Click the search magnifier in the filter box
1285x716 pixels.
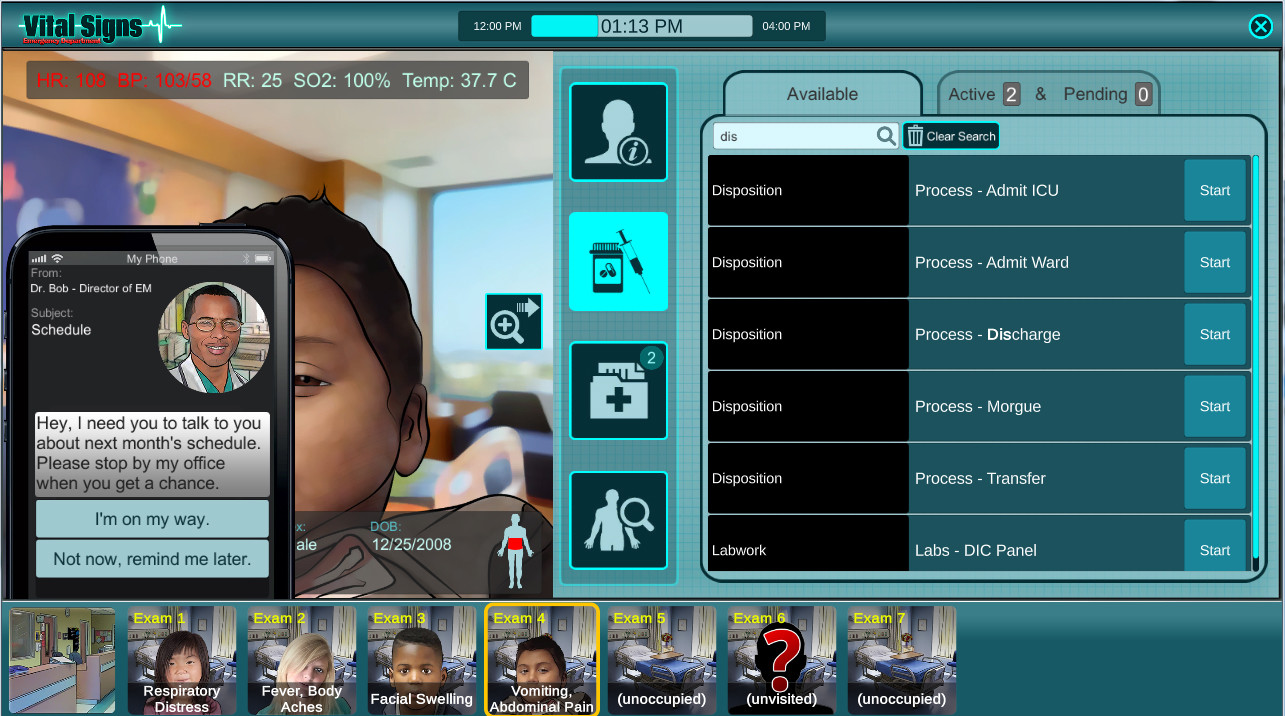click(886, 136)
